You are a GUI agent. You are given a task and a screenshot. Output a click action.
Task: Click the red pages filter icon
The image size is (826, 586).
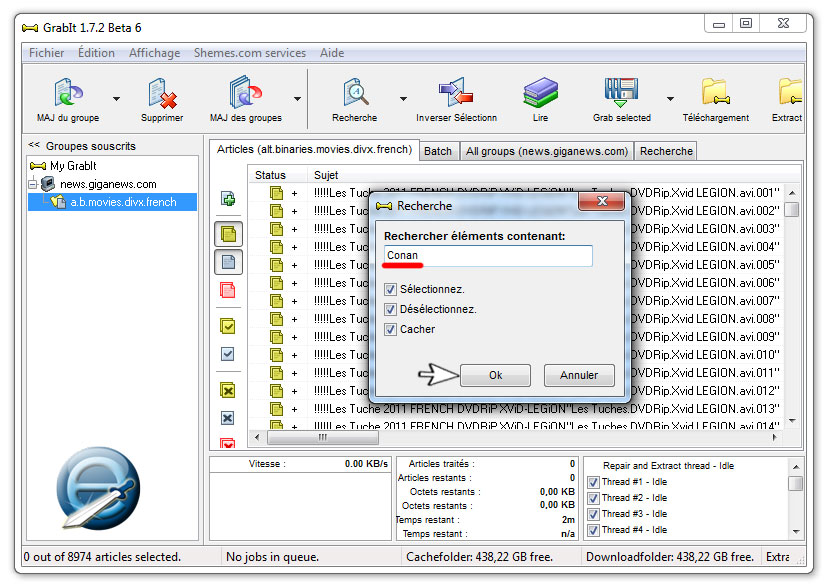point(228,290)
